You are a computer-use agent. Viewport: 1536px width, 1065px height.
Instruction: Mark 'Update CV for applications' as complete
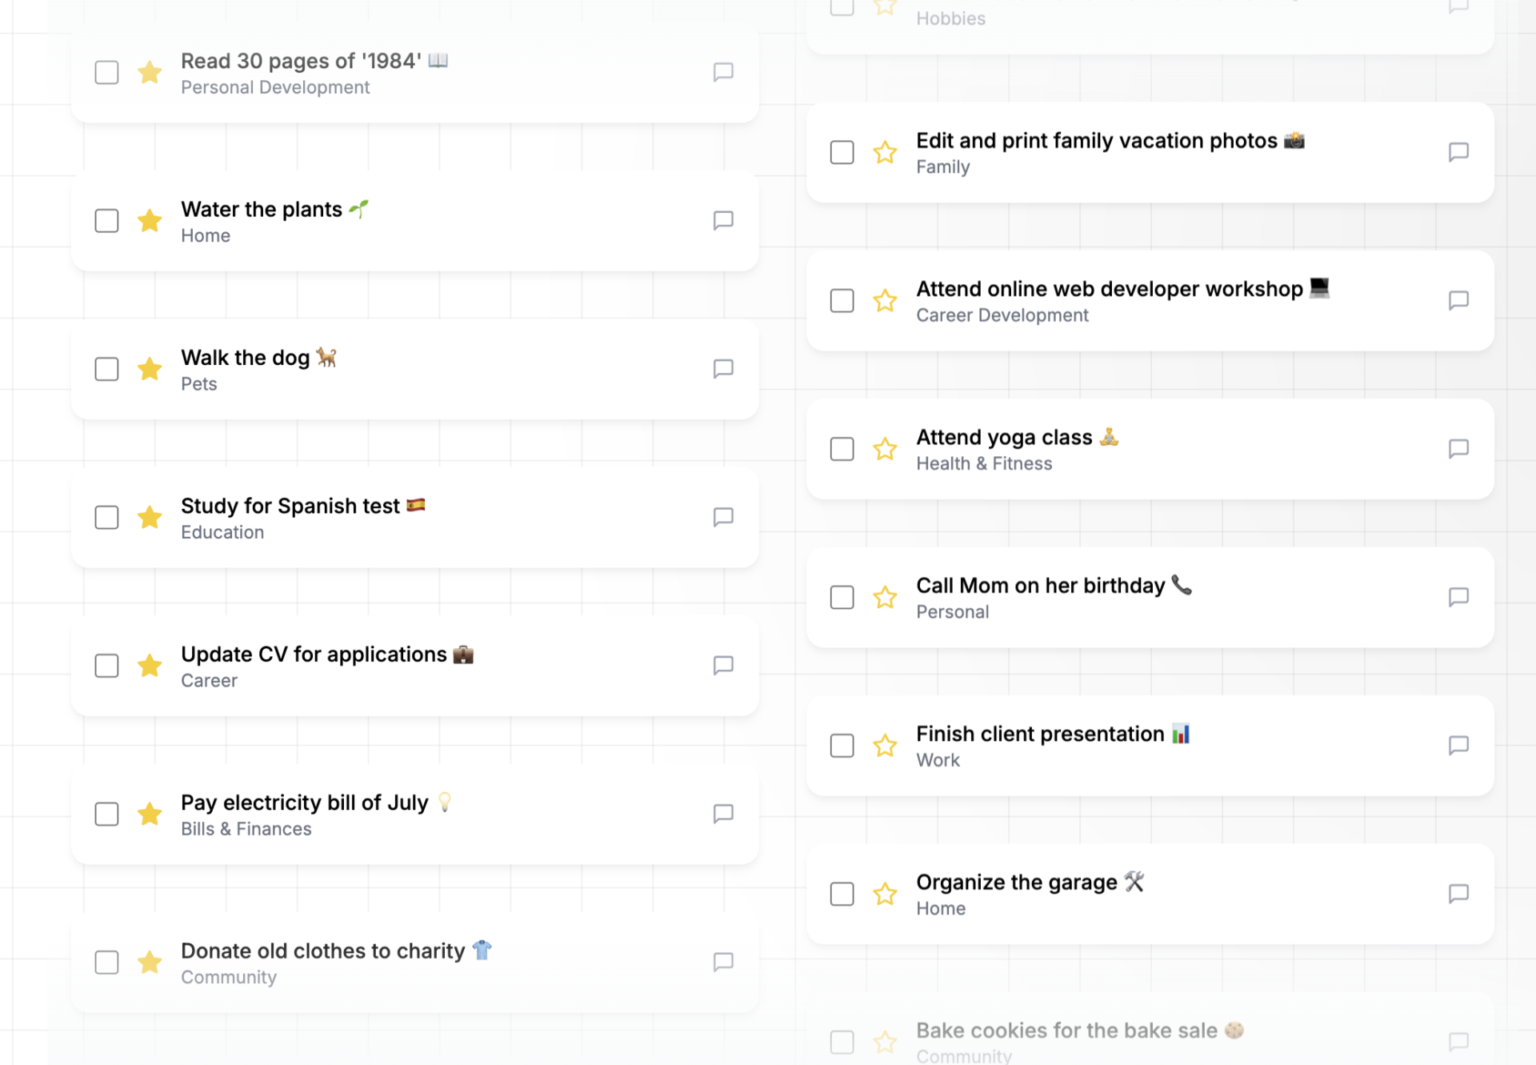coord(106,665)
